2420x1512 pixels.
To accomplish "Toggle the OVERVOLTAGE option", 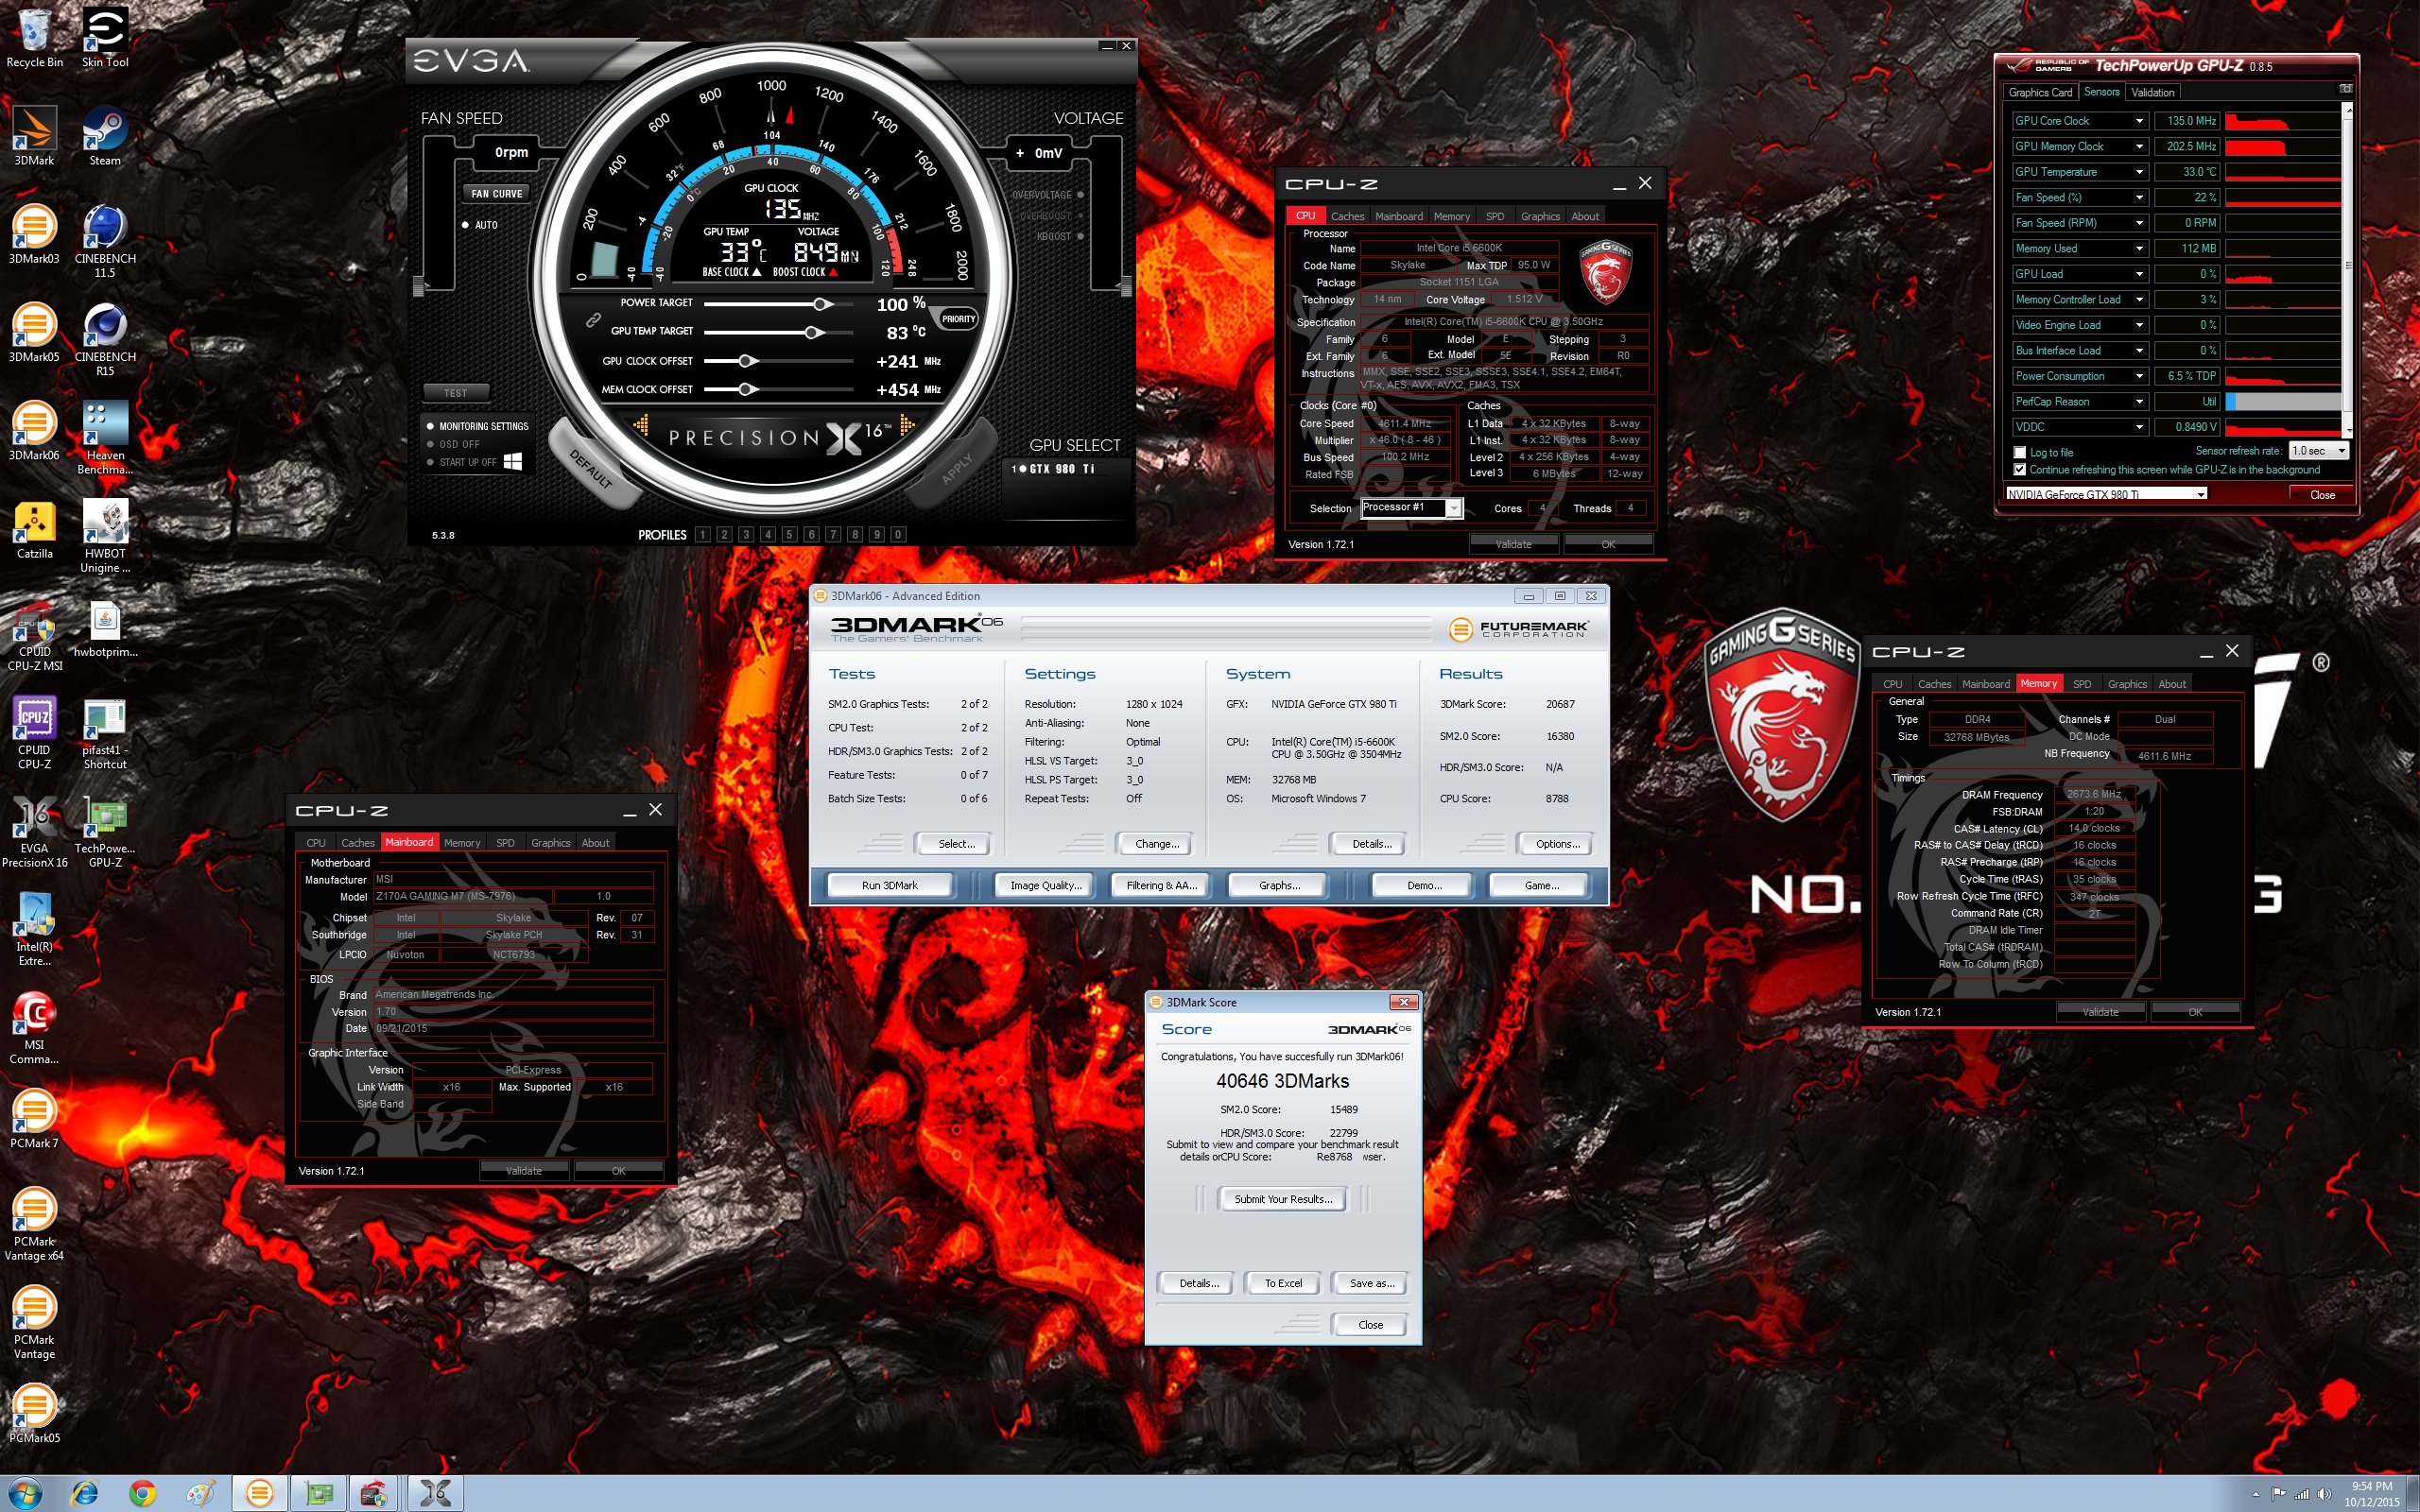I will tap(1047, 195).
